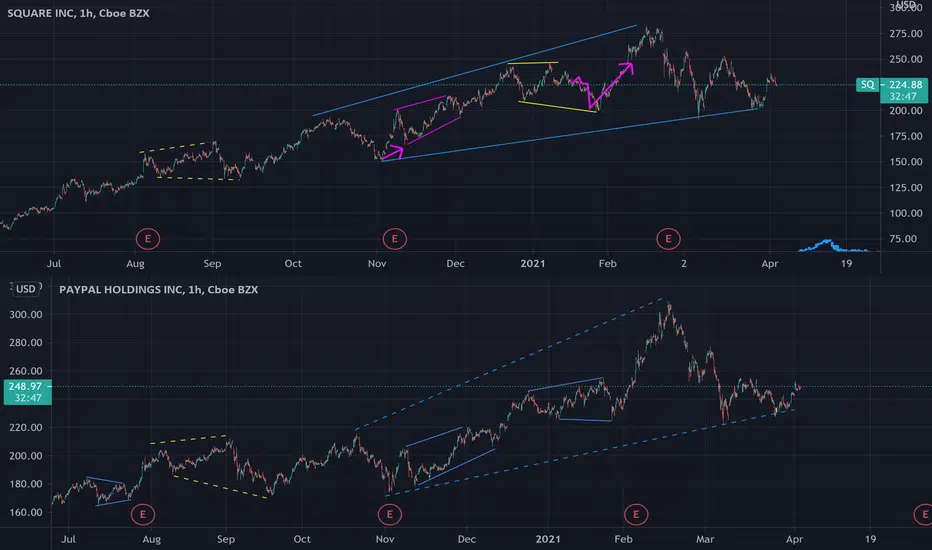This screenshot has height=550, width=932.
Task: Click 220.00 on PayPal price axis
Action: (26, 428)
